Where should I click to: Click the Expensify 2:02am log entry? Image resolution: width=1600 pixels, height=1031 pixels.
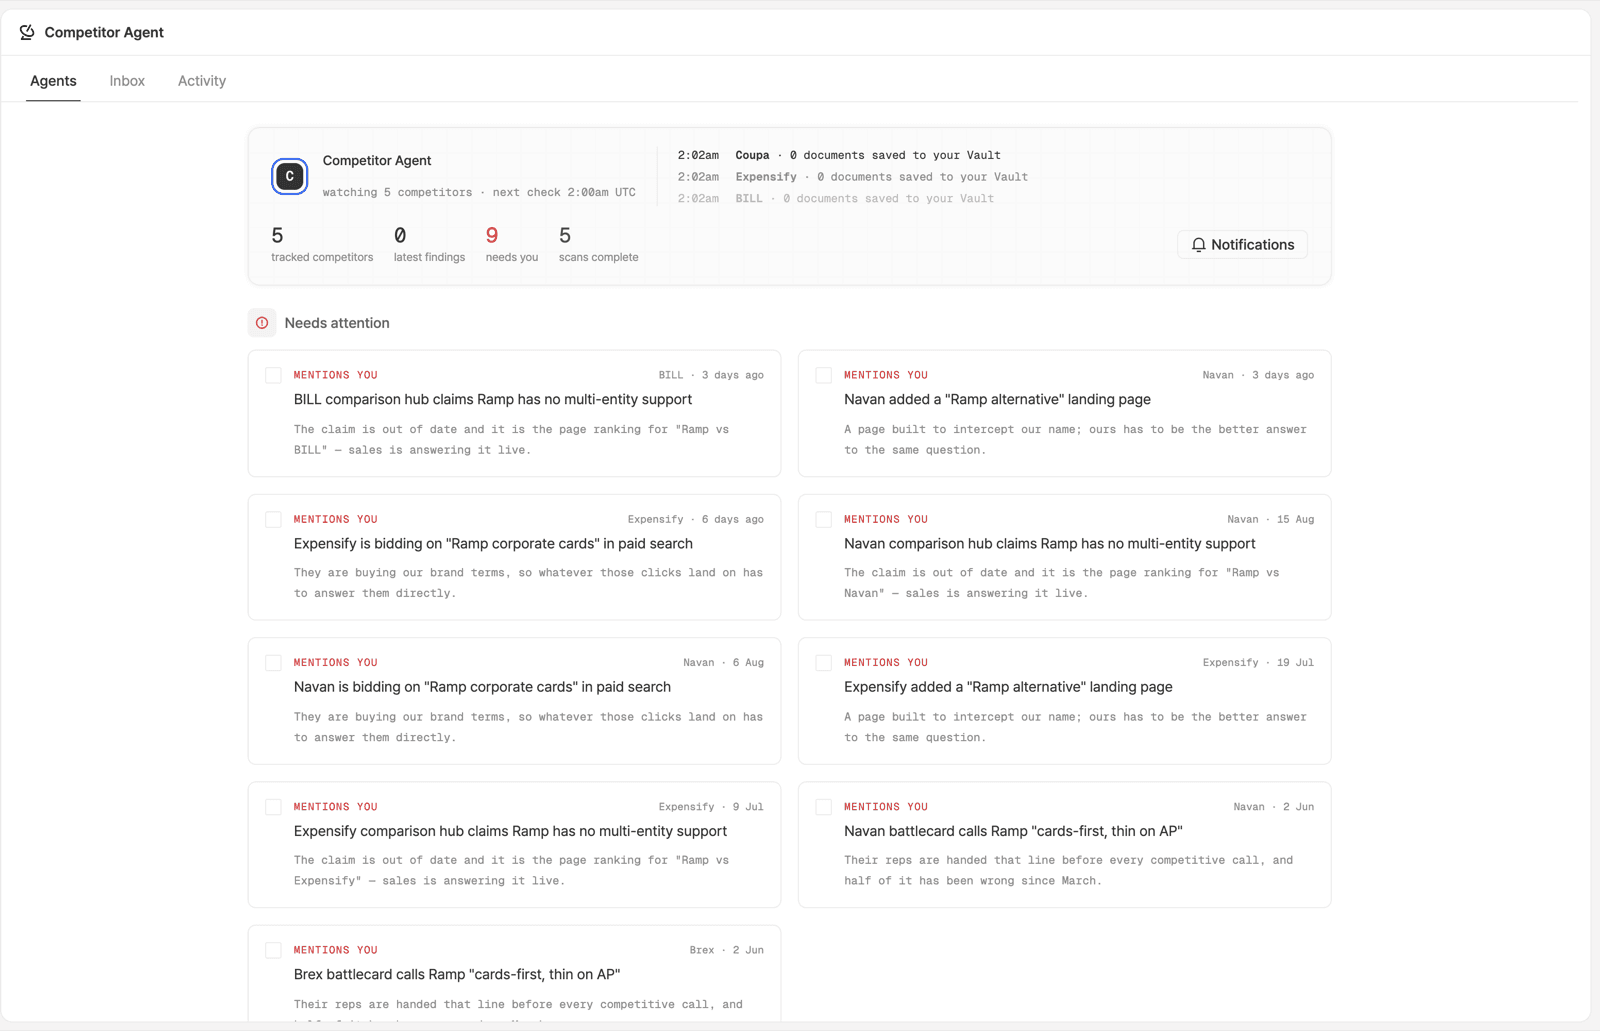pos(852,177)
